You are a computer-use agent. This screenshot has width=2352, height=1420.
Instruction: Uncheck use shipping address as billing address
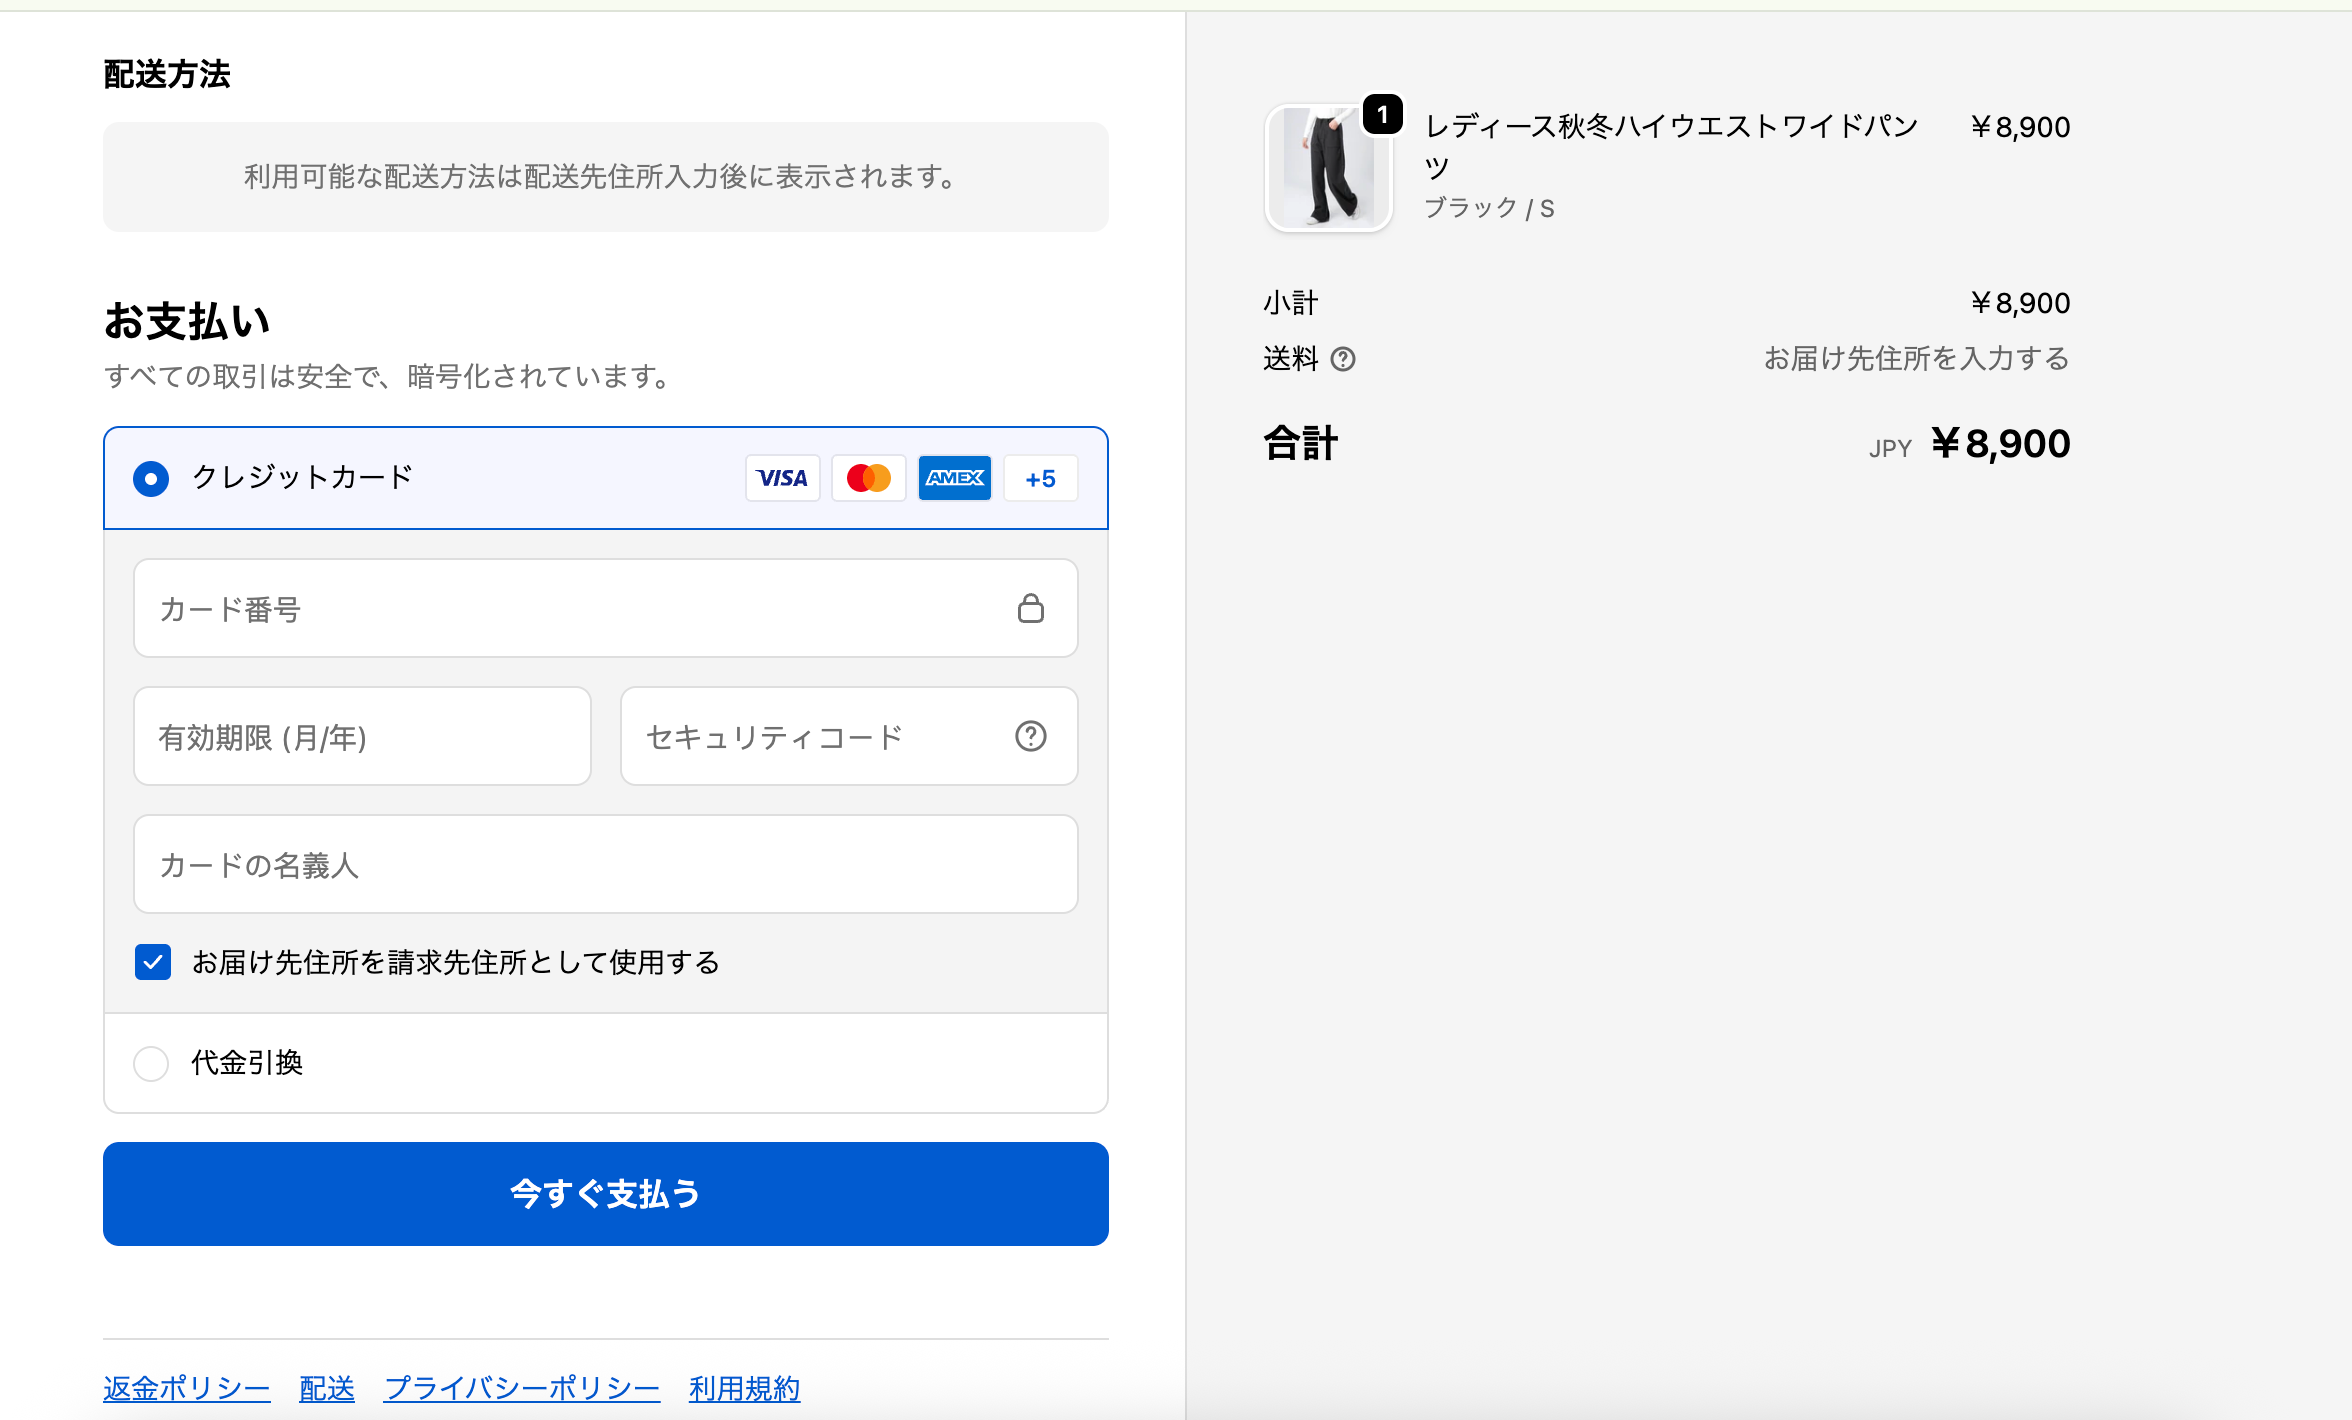tap(153, 962)
